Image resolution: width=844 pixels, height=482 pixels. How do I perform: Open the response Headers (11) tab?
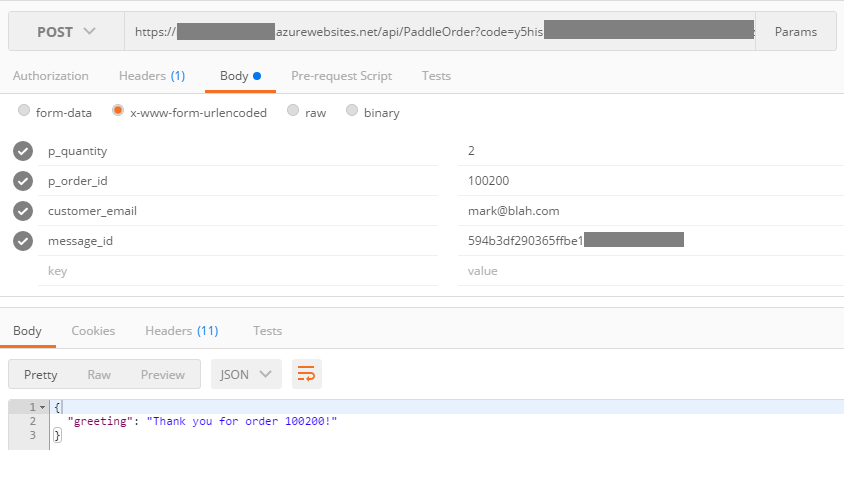[181, 331]
